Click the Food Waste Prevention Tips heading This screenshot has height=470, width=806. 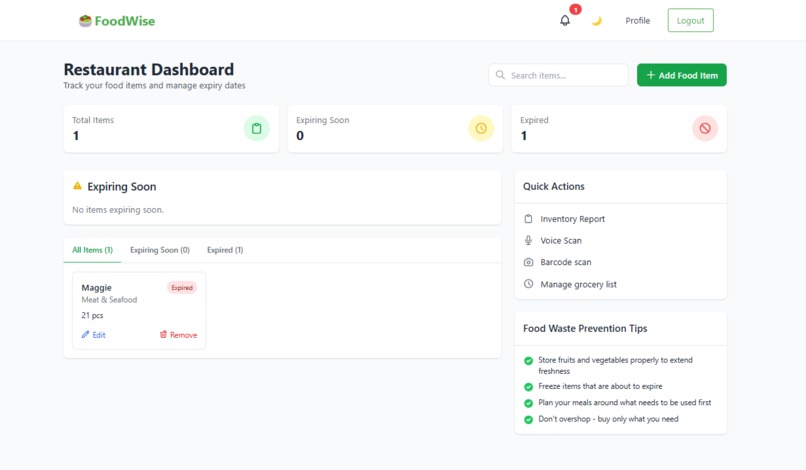585,328
